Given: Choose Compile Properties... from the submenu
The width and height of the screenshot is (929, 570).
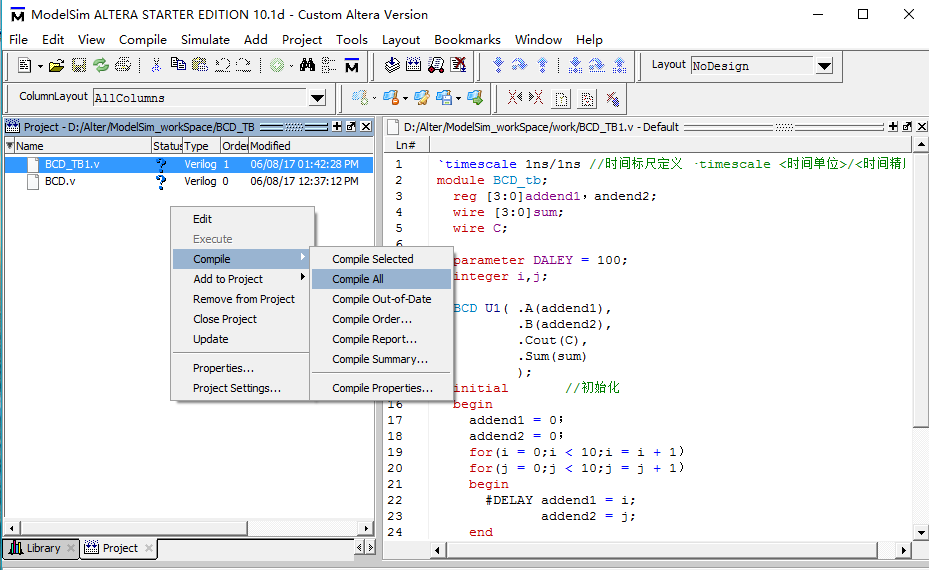Looking at the screenshot, I should click(381, 388).
